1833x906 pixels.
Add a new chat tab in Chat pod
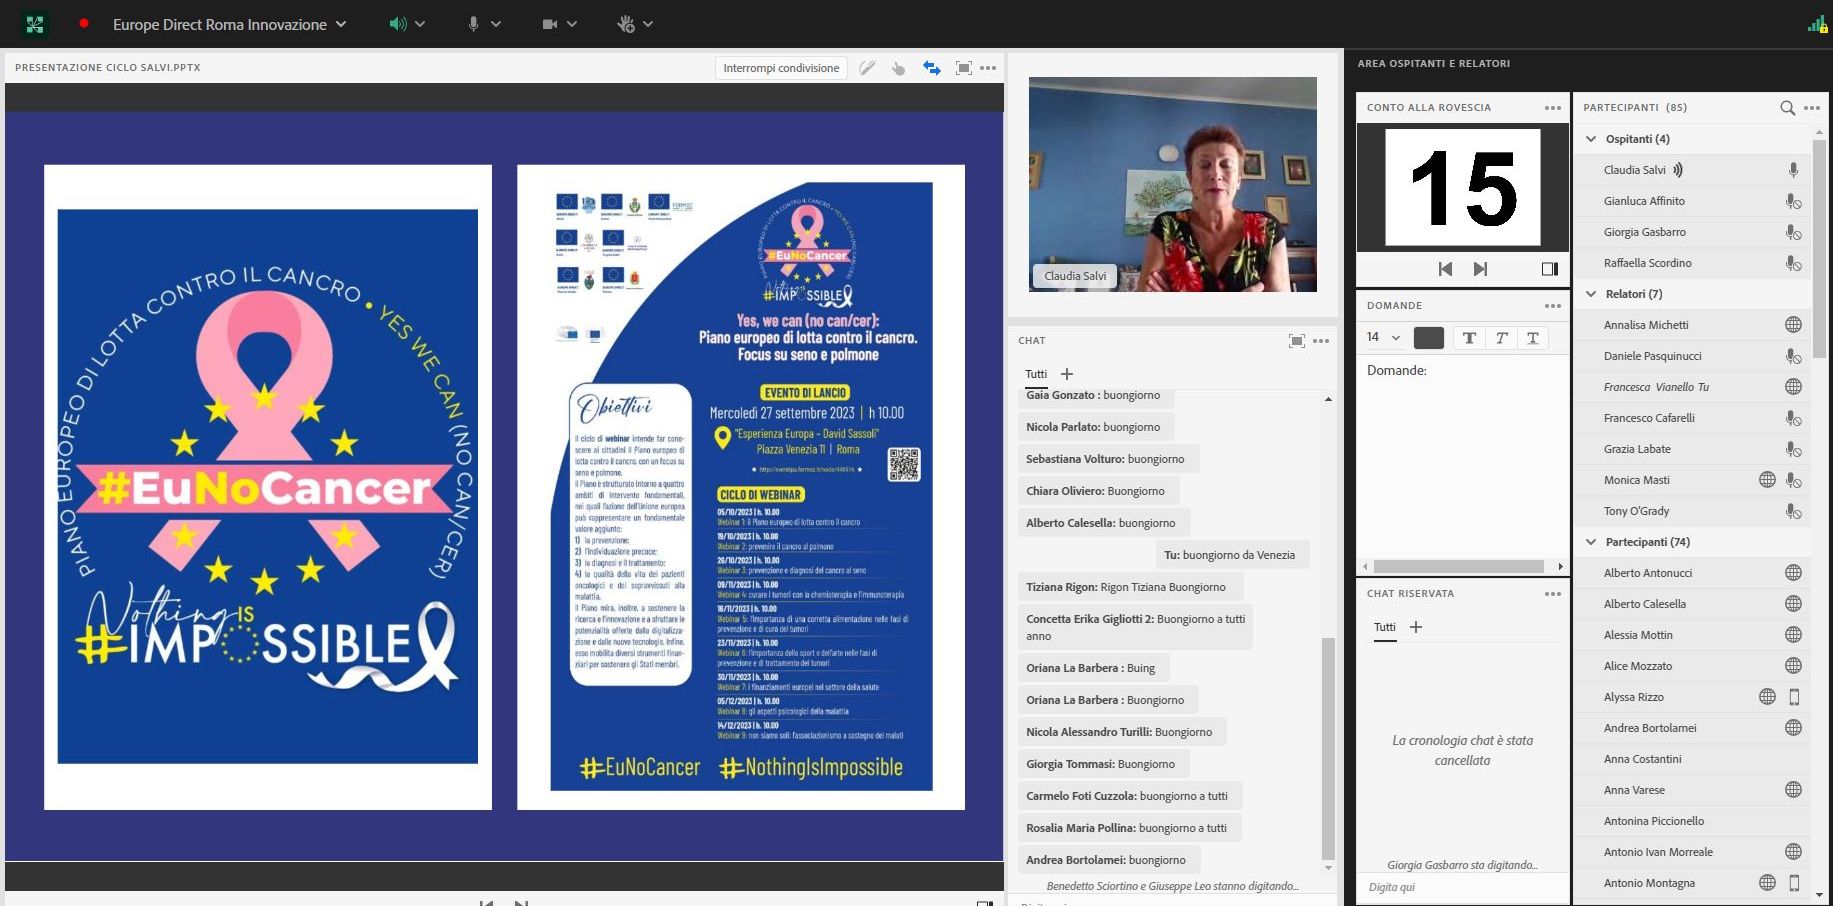click(x=1067, y=374)
